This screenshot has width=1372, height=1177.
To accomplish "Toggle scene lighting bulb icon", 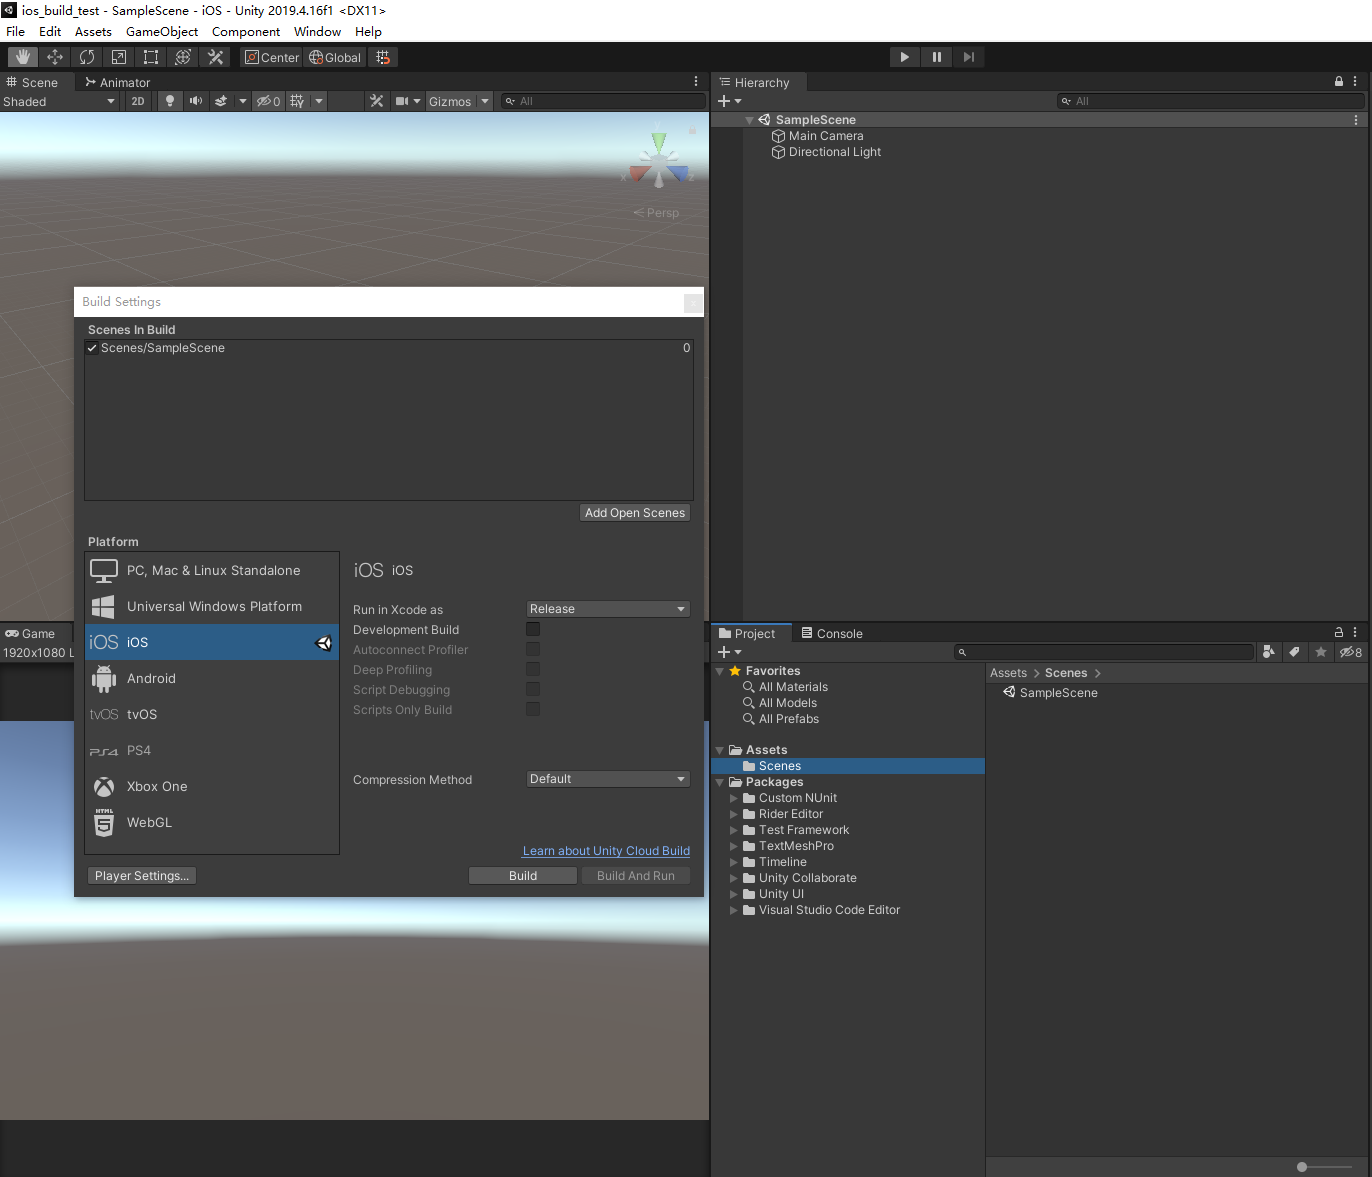I will 170,101.
